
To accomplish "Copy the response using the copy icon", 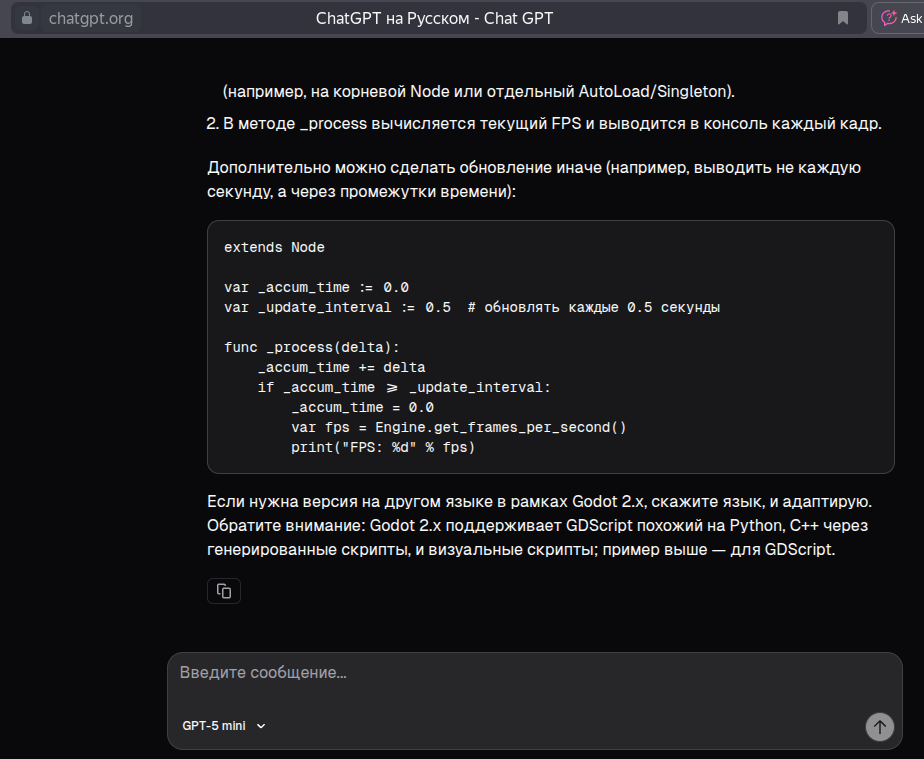I will pos(224,591).
